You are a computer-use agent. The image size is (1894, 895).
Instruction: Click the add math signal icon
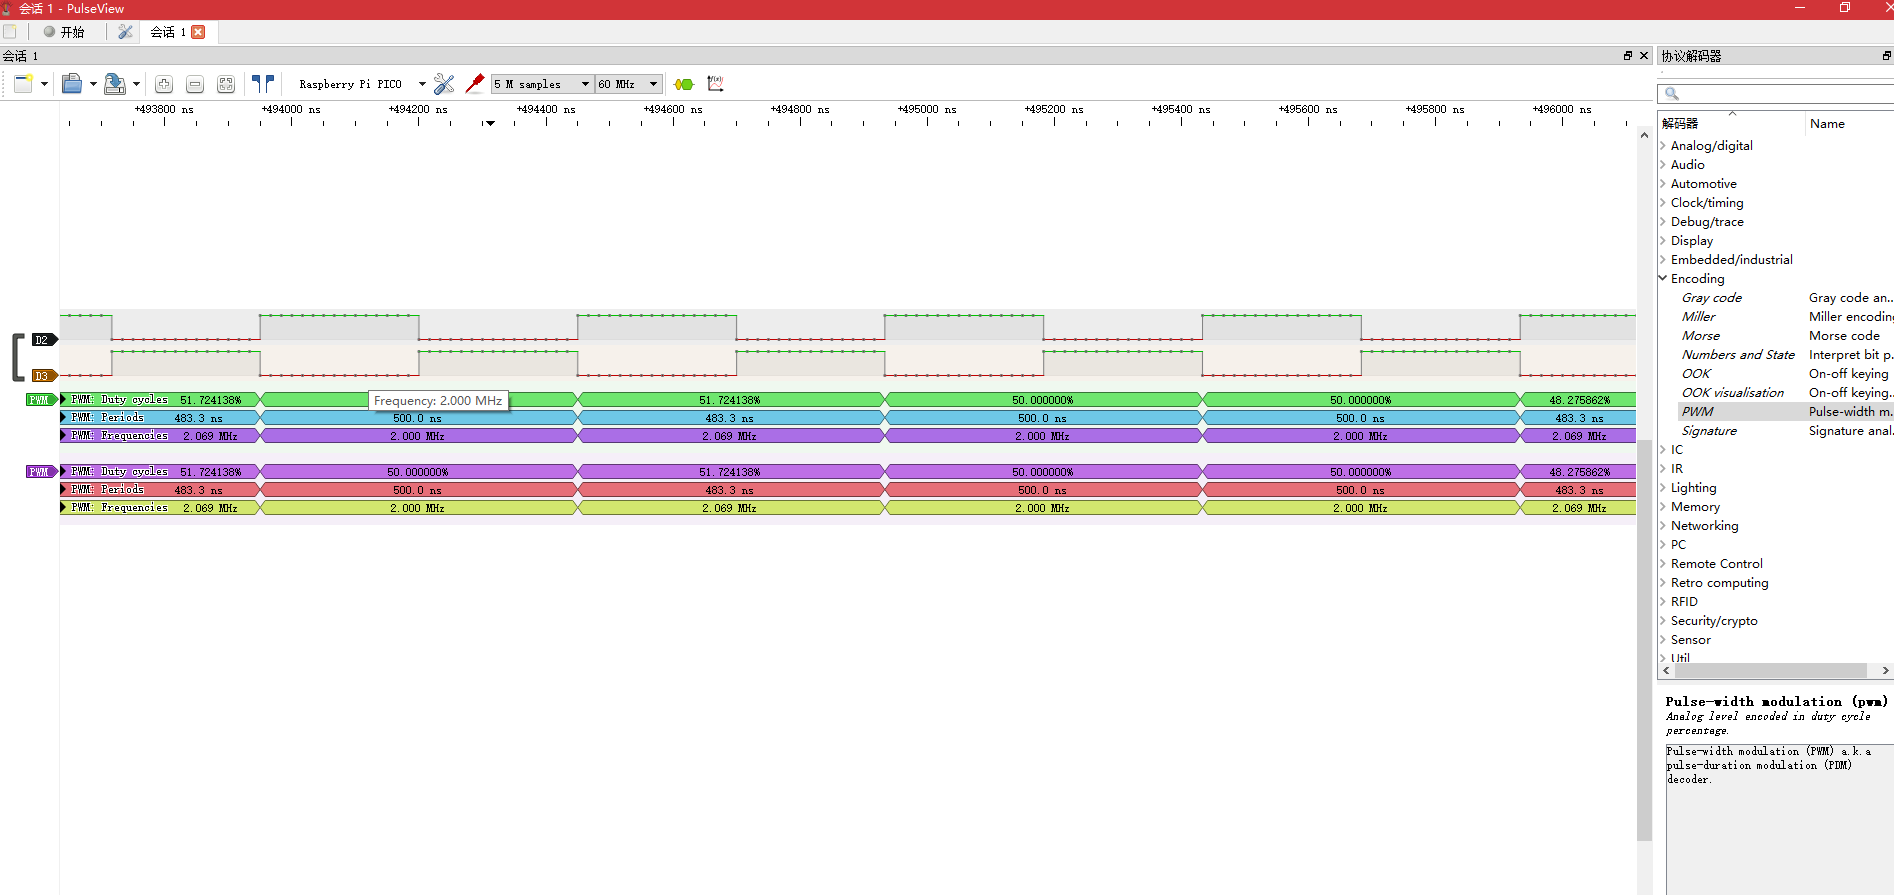(x=715, y=84)
